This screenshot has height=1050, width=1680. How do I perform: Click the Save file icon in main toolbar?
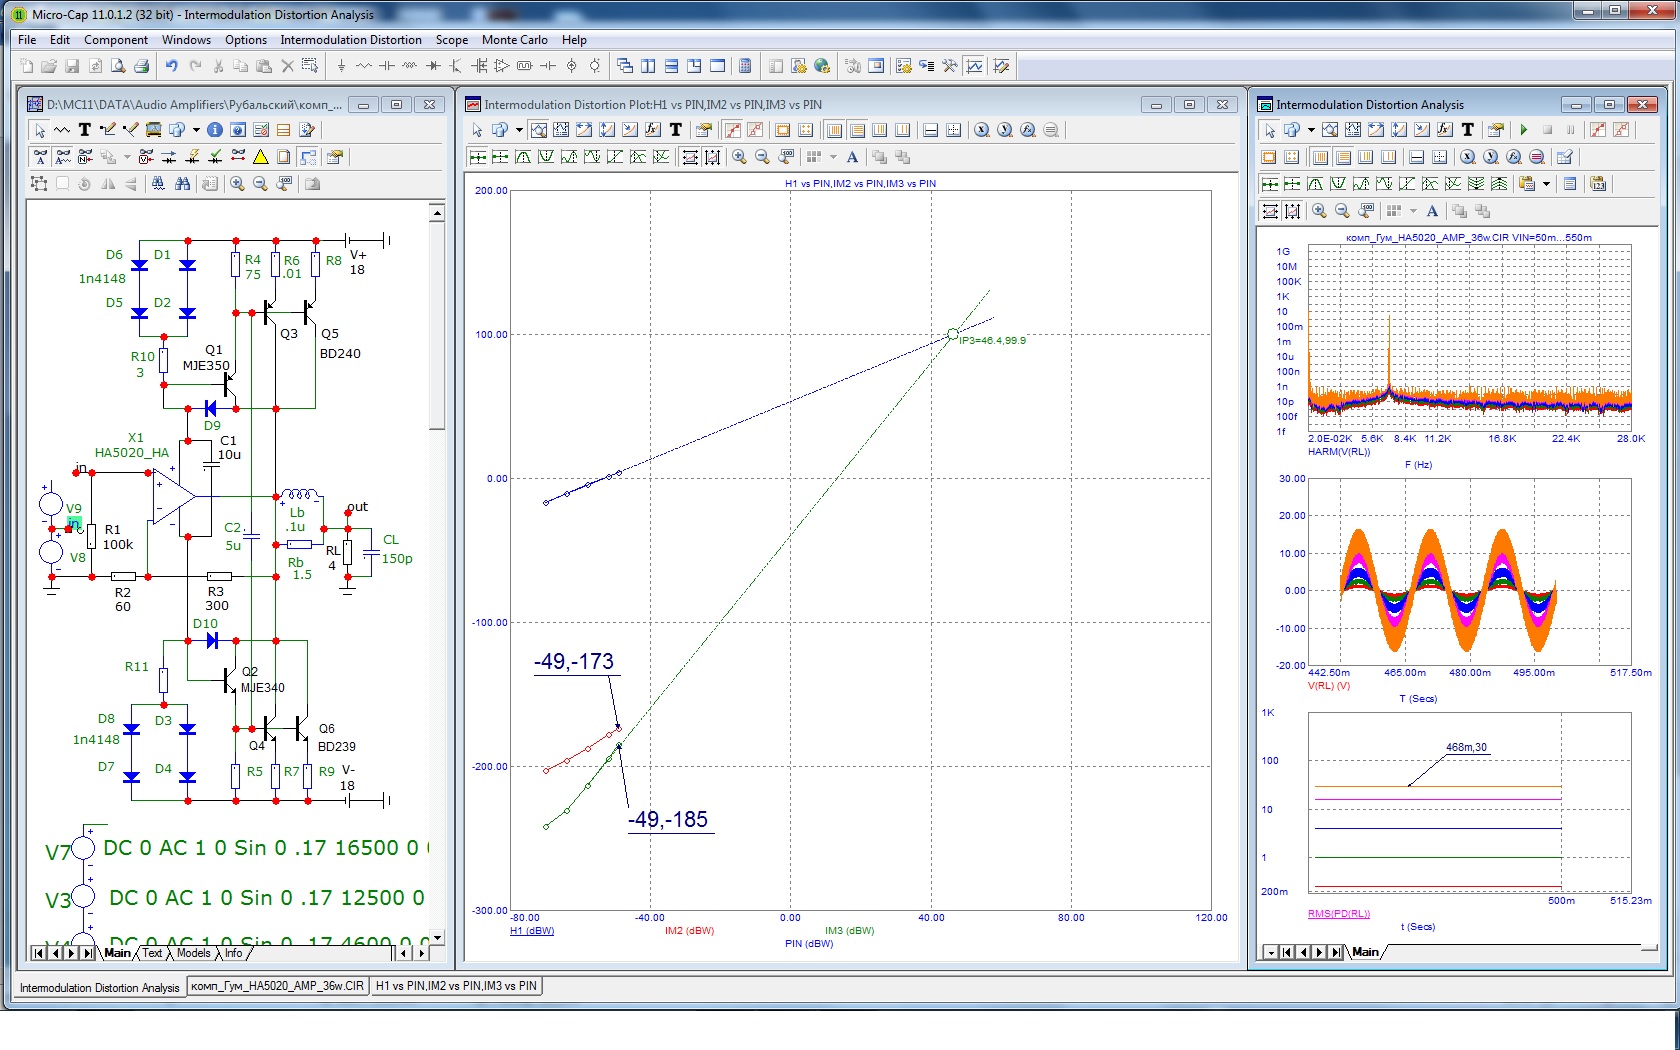point(72,66)
